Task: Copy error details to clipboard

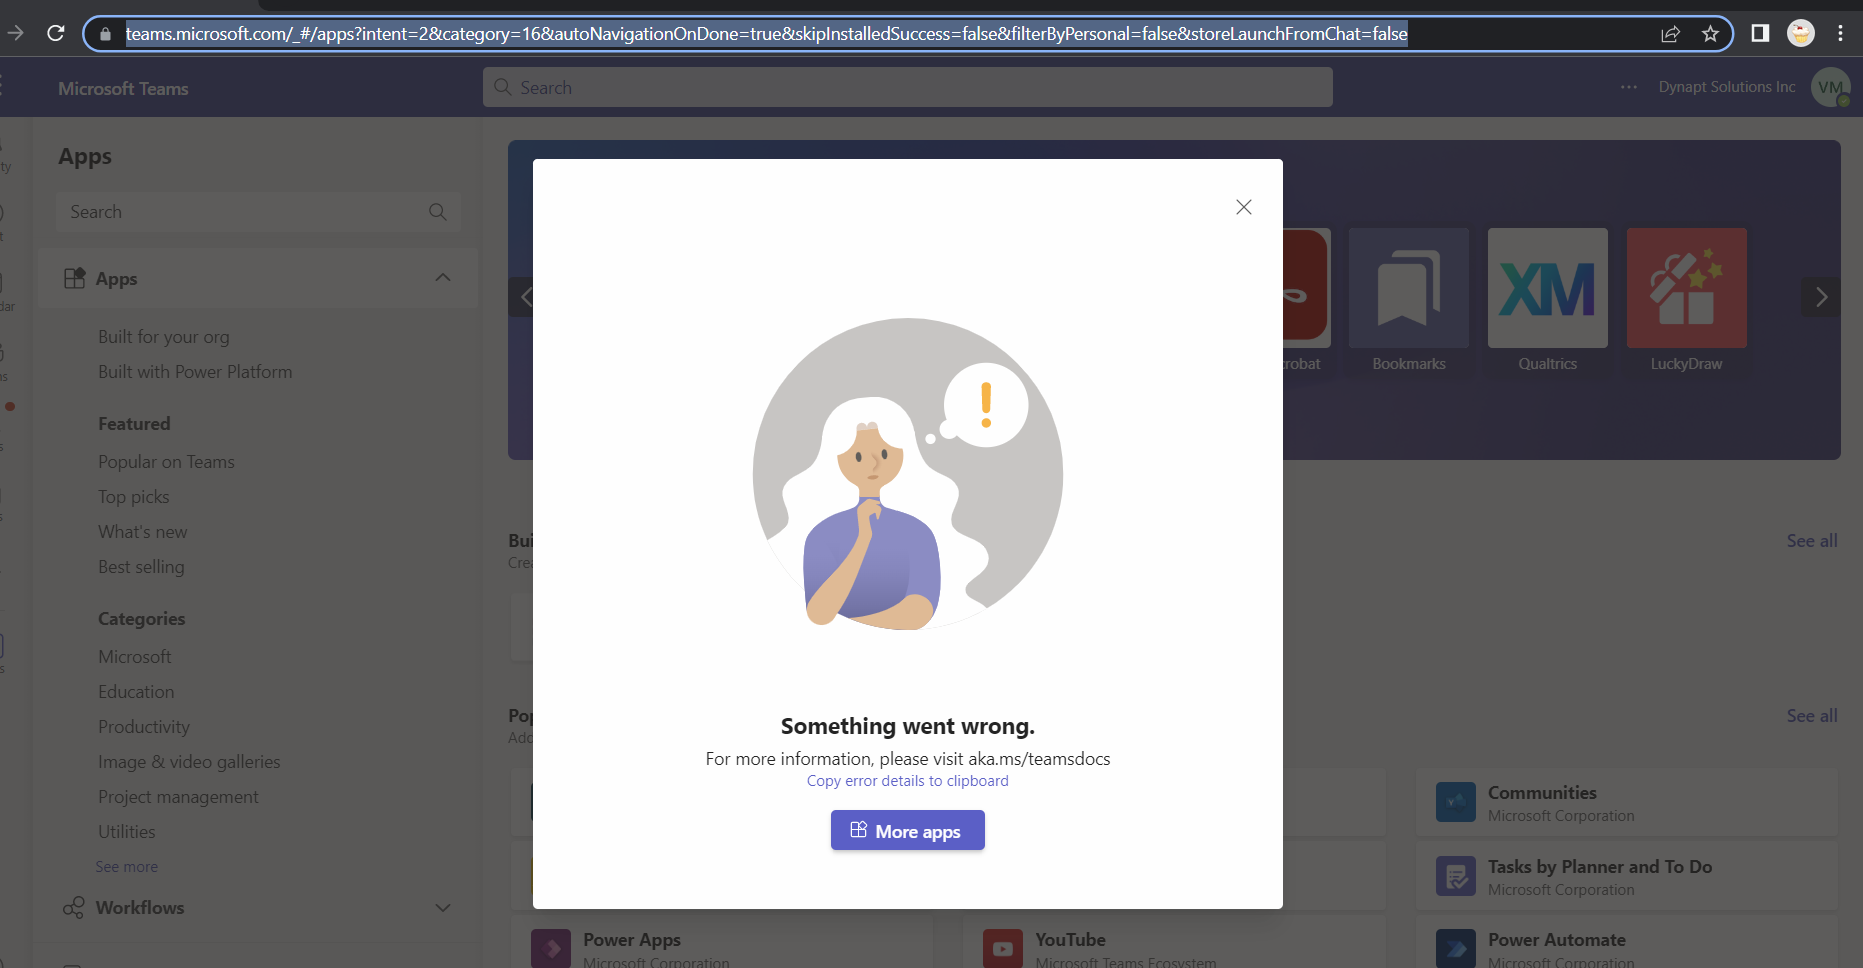Action: click(907, 781)
